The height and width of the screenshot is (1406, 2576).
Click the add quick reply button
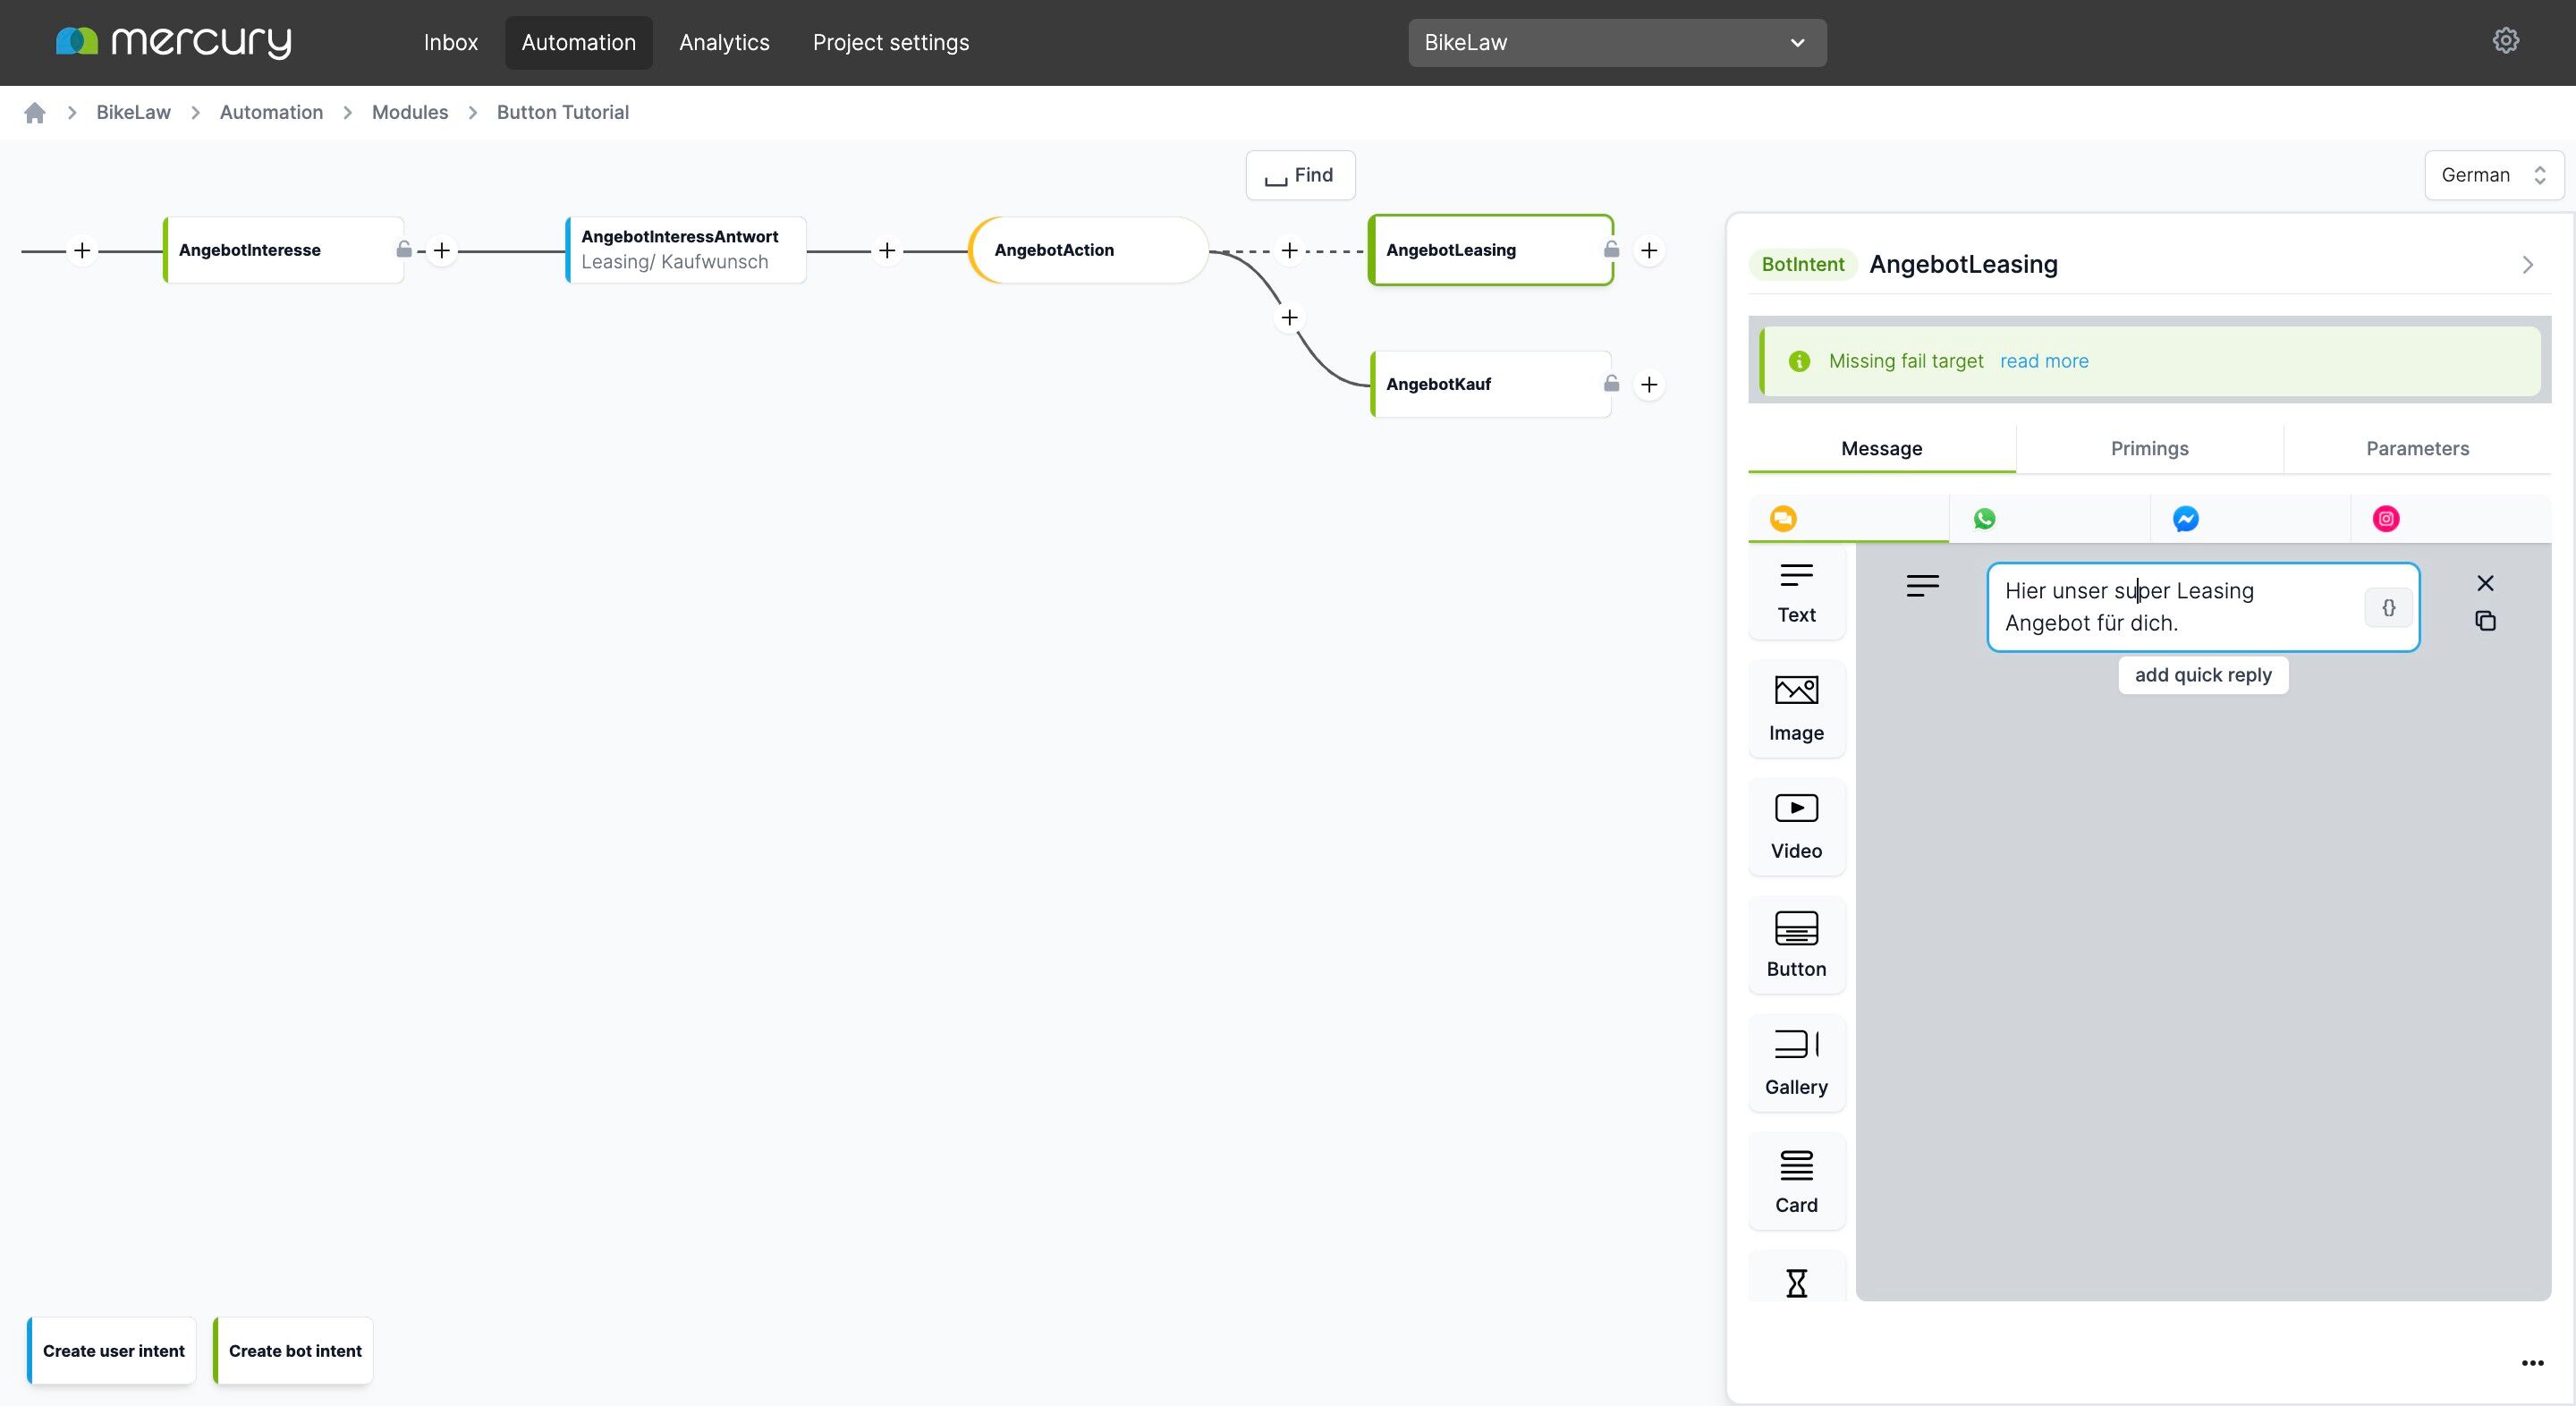pyautogui.click(x=2203, y=675)
